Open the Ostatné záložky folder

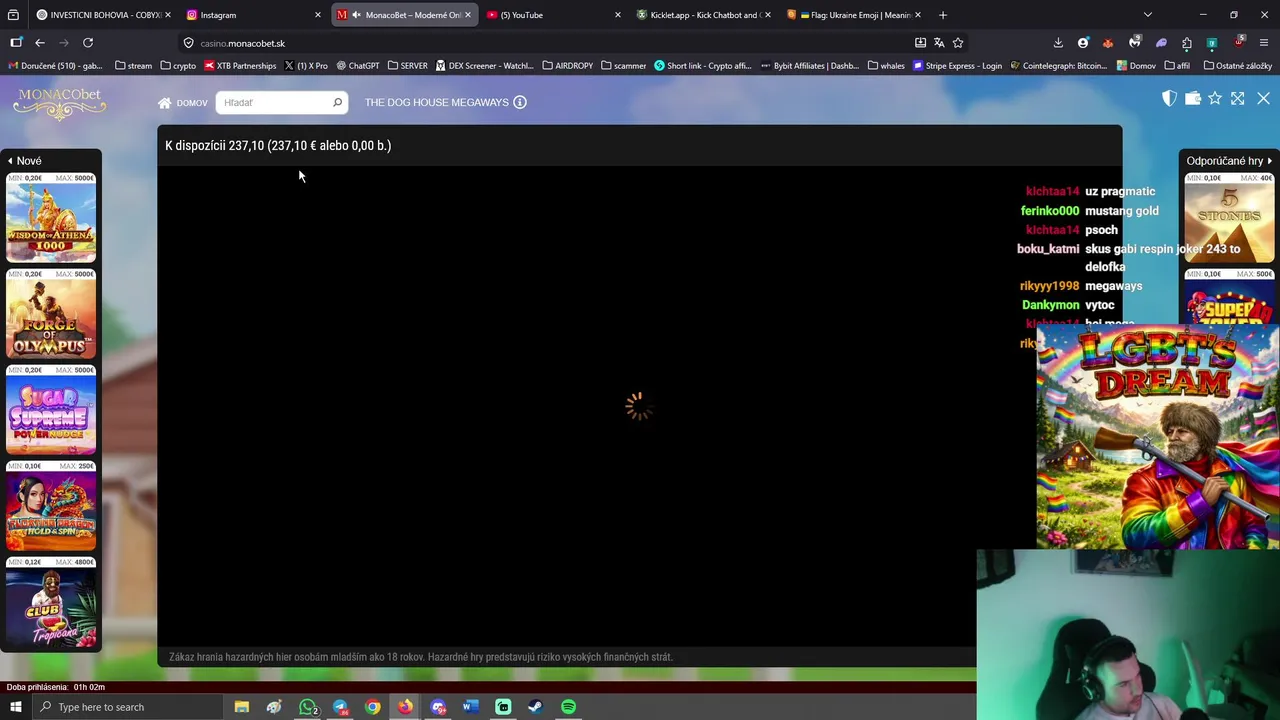(x=1238, y=66)
